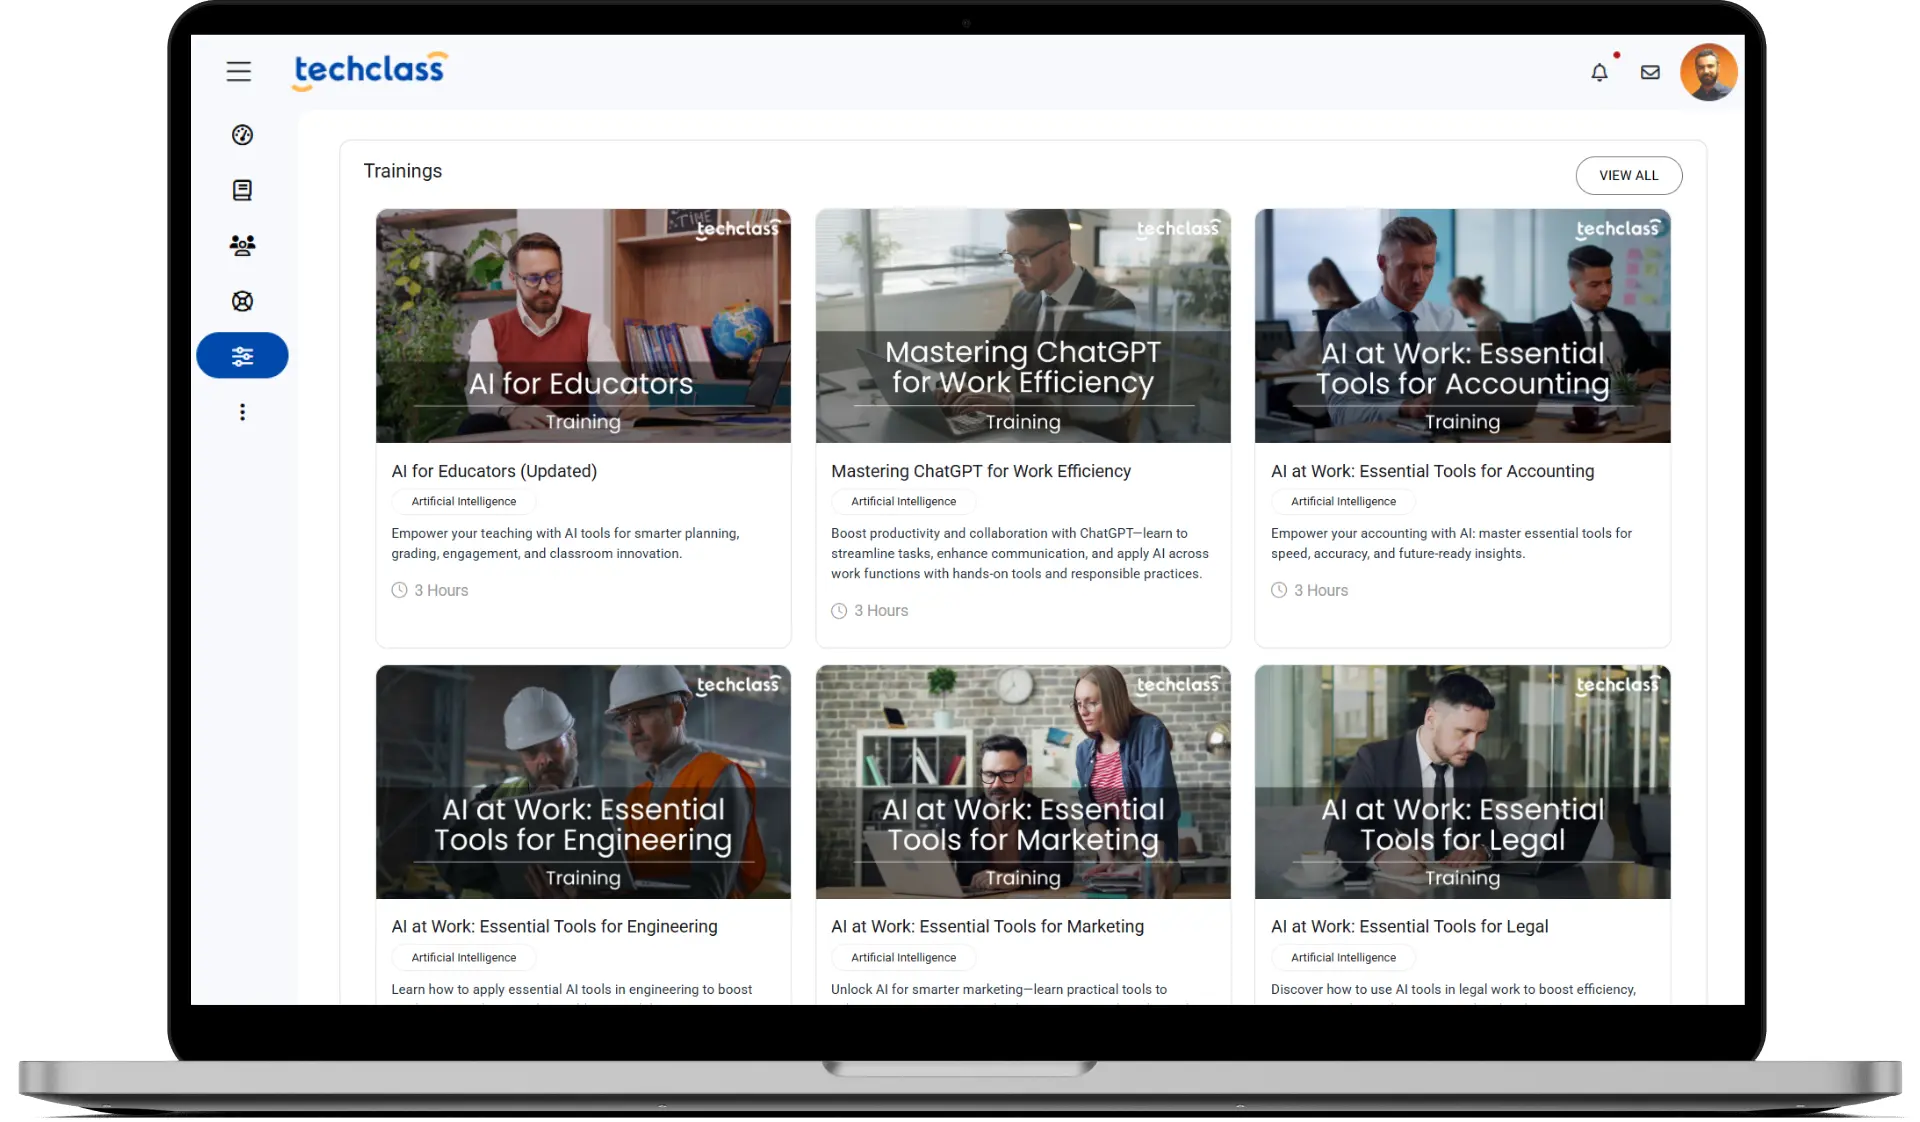Image resolution: width=1920 pixels, height=1122 pixels.
Task: Click AI at Work: Essential Tools for Accounting title
Action: click(1432, 471)
